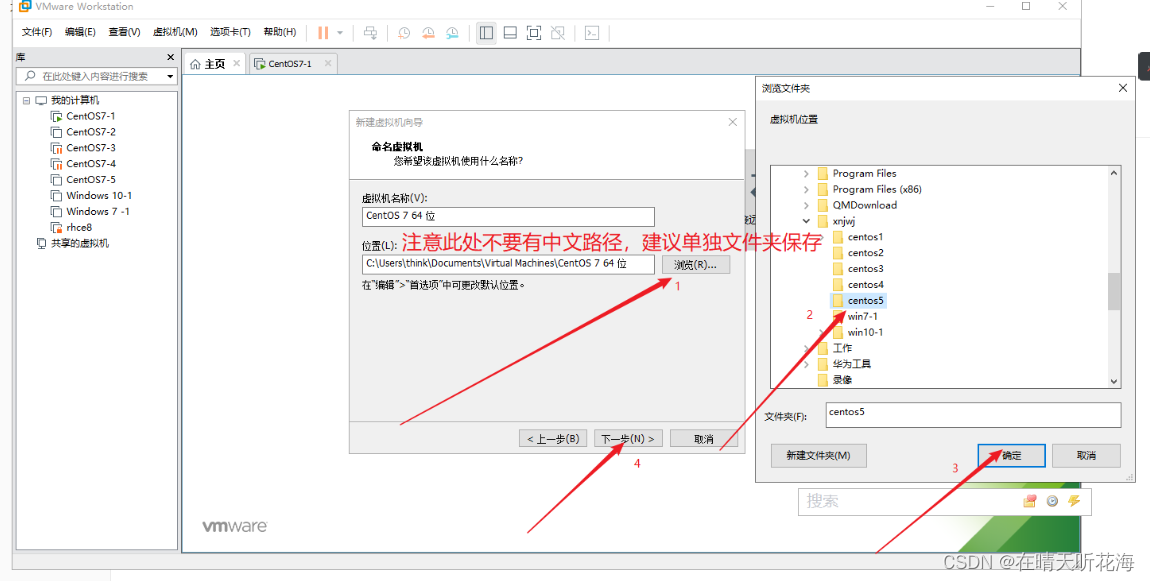This screenshot has height=581, width=1150.
Task: Open the library search dropdown arrow
Action: pos(170,76)
